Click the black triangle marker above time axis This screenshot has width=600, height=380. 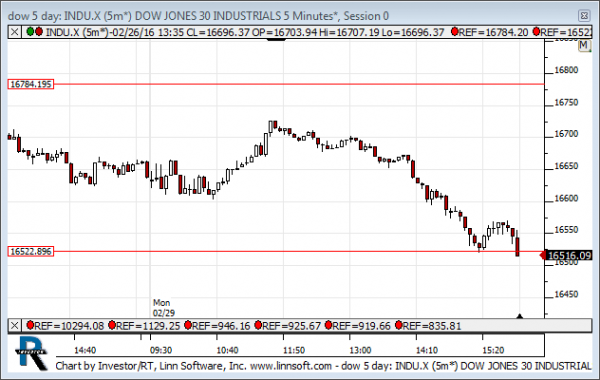pyautogui.click(x=519, y=316)
